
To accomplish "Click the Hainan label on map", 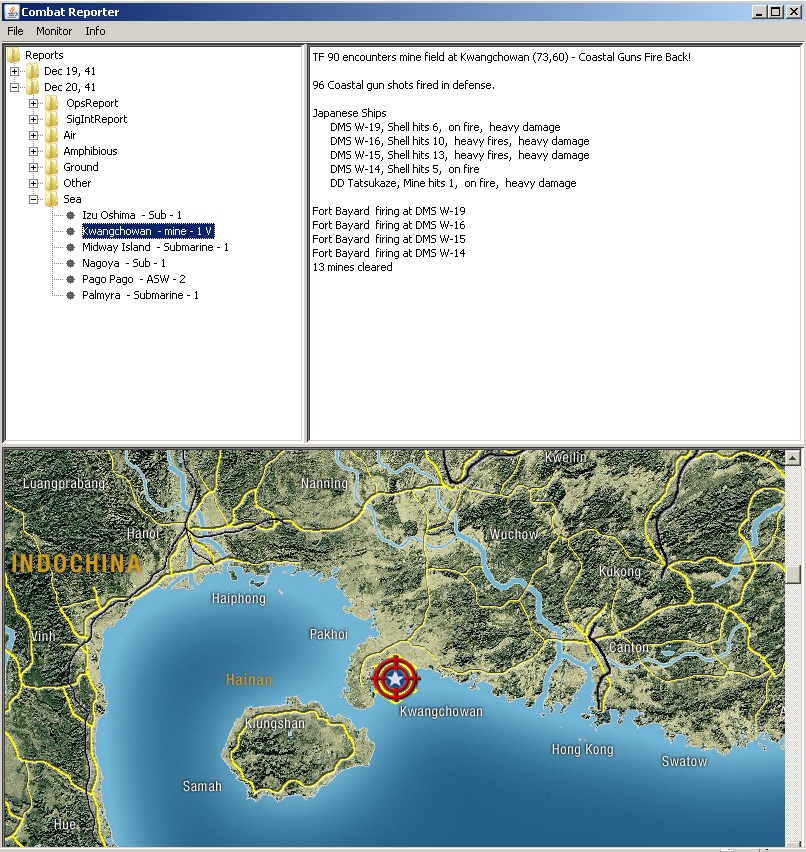I will tap(249, 679).
